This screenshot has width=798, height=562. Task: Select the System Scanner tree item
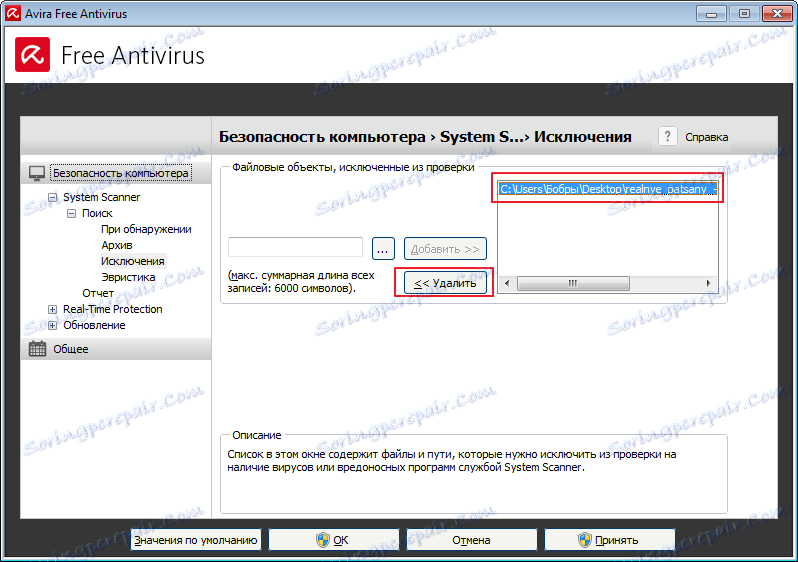coord(101,197)
